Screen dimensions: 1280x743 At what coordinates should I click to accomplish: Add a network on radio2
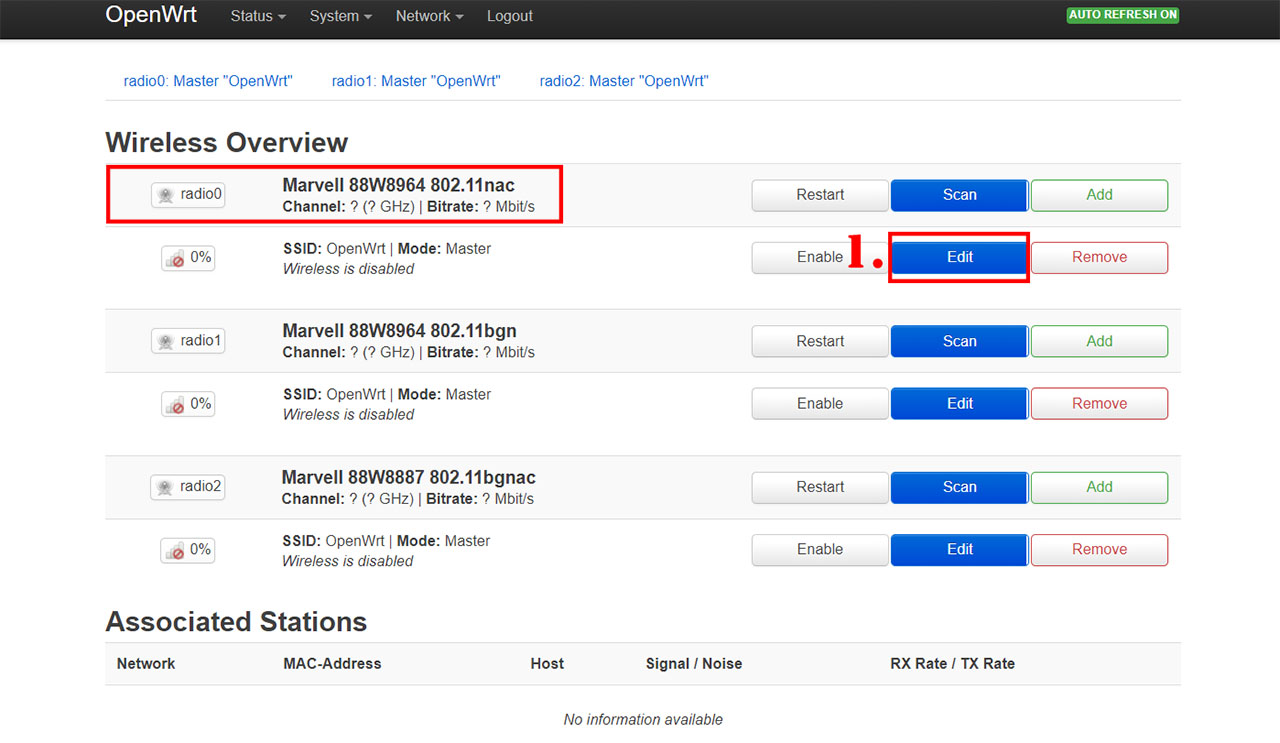(x=1099, y=487)
